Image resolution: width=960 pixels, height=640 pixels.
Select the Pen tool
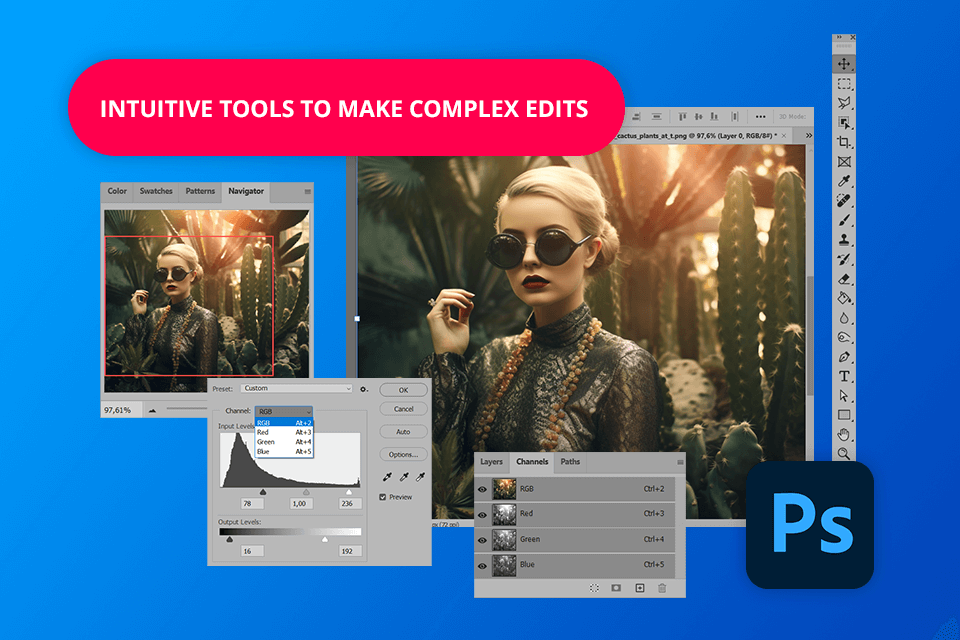point(844,356)
